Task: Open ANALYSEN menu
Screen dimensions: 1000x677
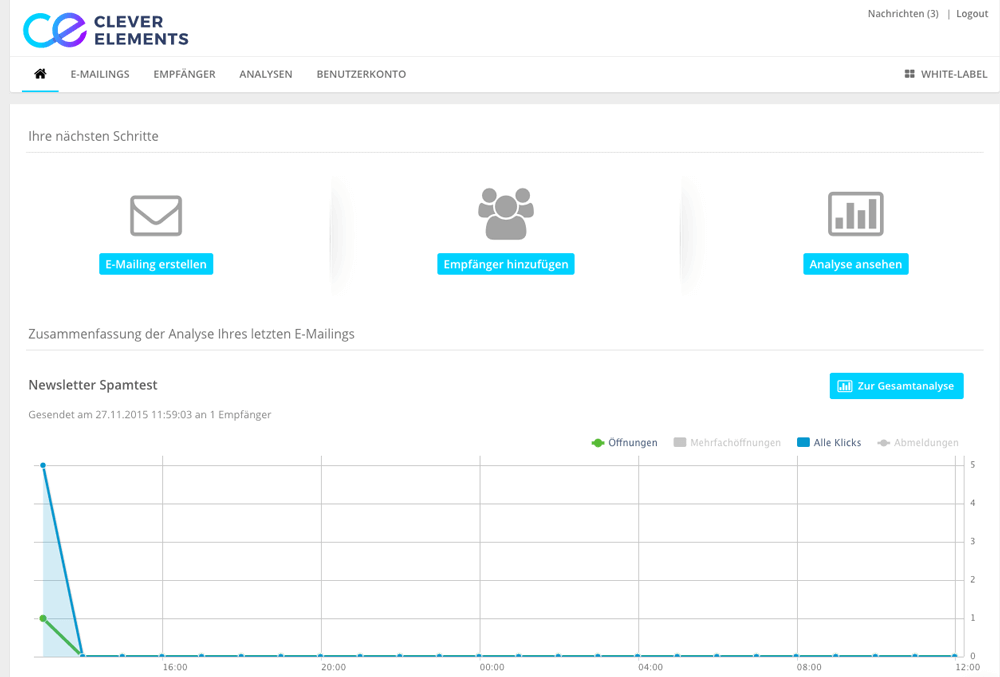Action: coord(266,74)
